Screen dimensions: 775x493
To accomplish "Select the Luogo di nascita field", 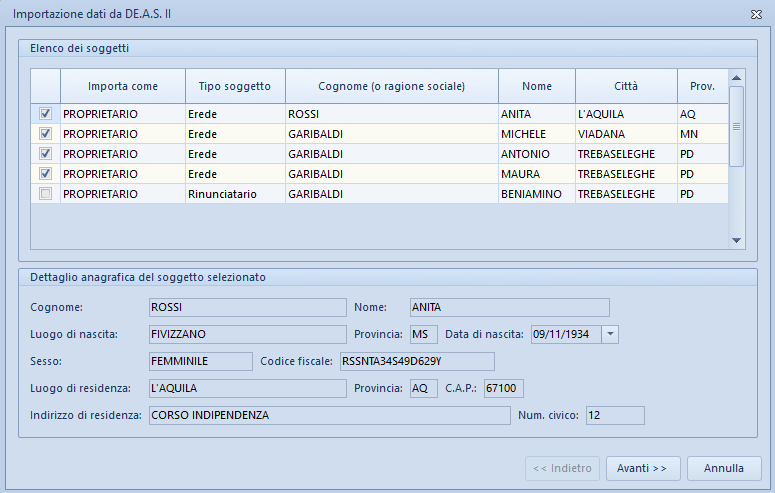I will 246,334.
